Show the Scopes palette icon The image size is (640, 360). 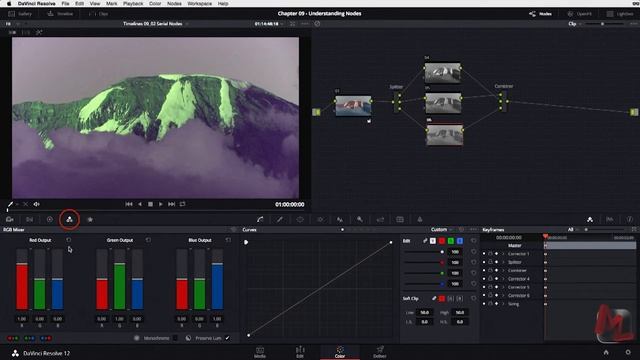(x=610, y=220)
